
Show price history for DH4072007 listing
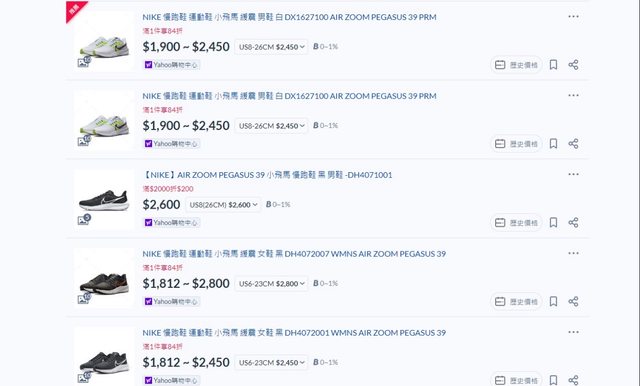coord(516,302)
